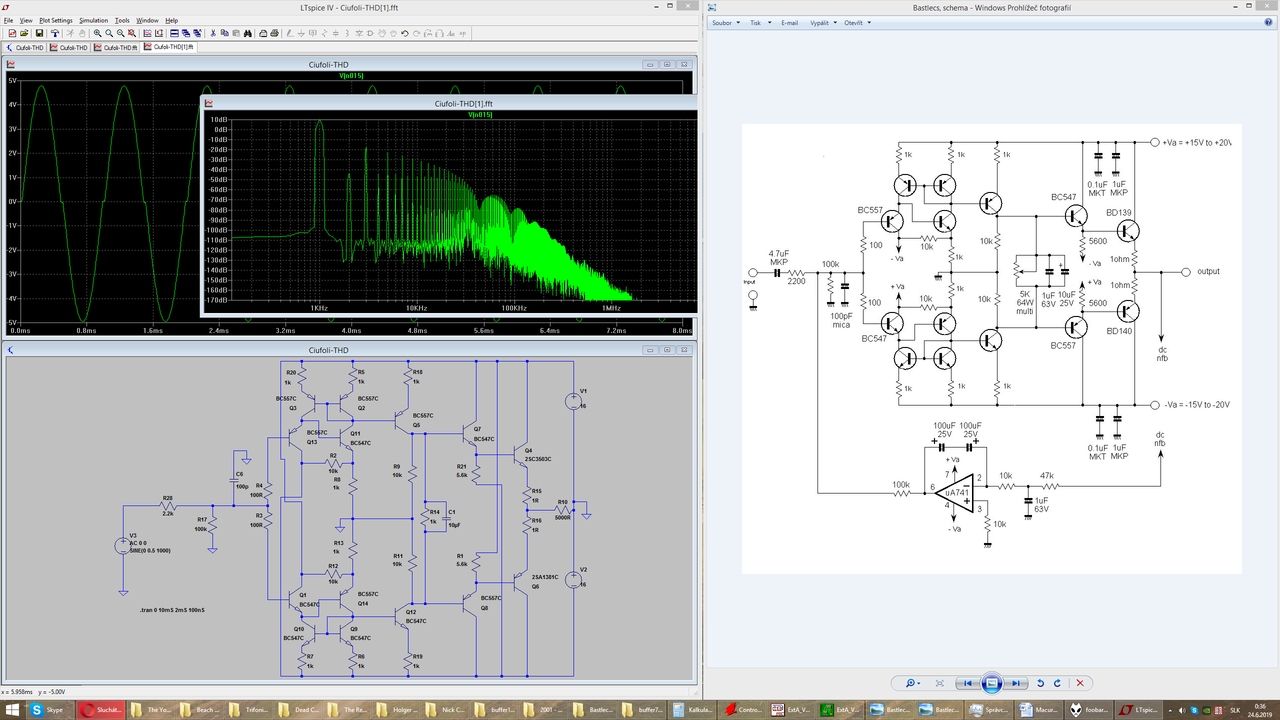The image size is (1280, 720).
Task: Open The Yo... folder taskbar item
Action: 153,709
